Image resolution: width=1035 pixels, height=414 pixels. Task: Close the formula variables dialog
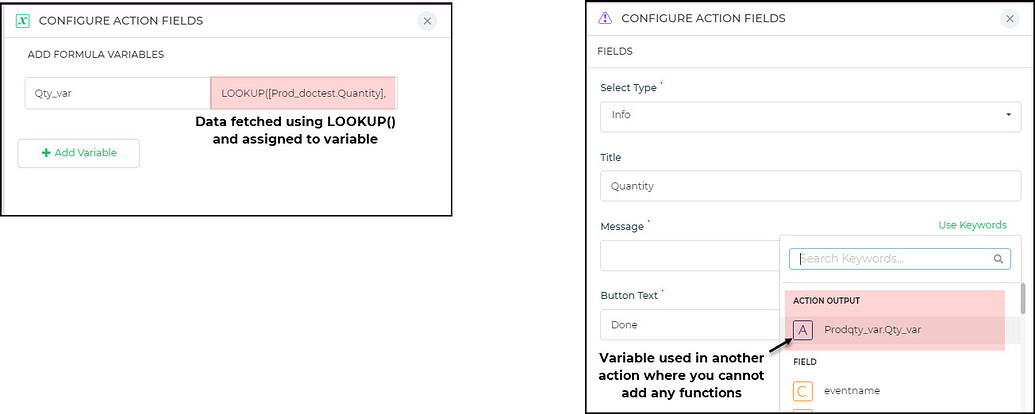(427, 21)
